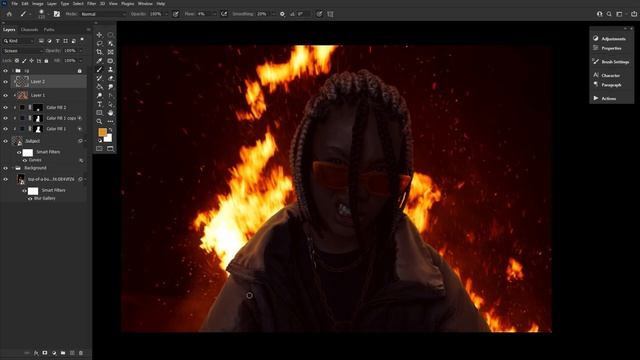The height and width of the screenshot is (360, 640).
Task: Open the workspace switcher icon
Action: point(619,14)
